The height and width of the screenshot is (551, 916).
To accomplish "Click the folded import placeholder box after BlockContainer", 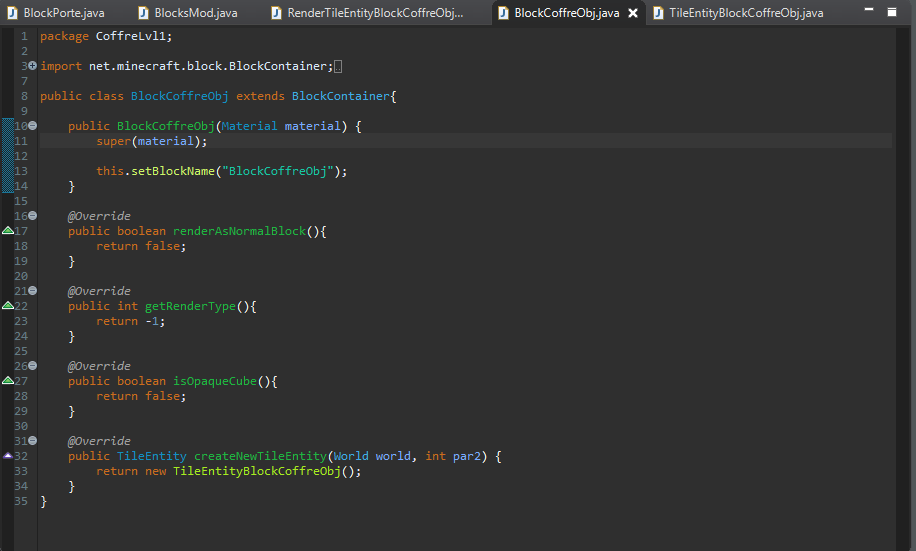I will click(337, 66).
